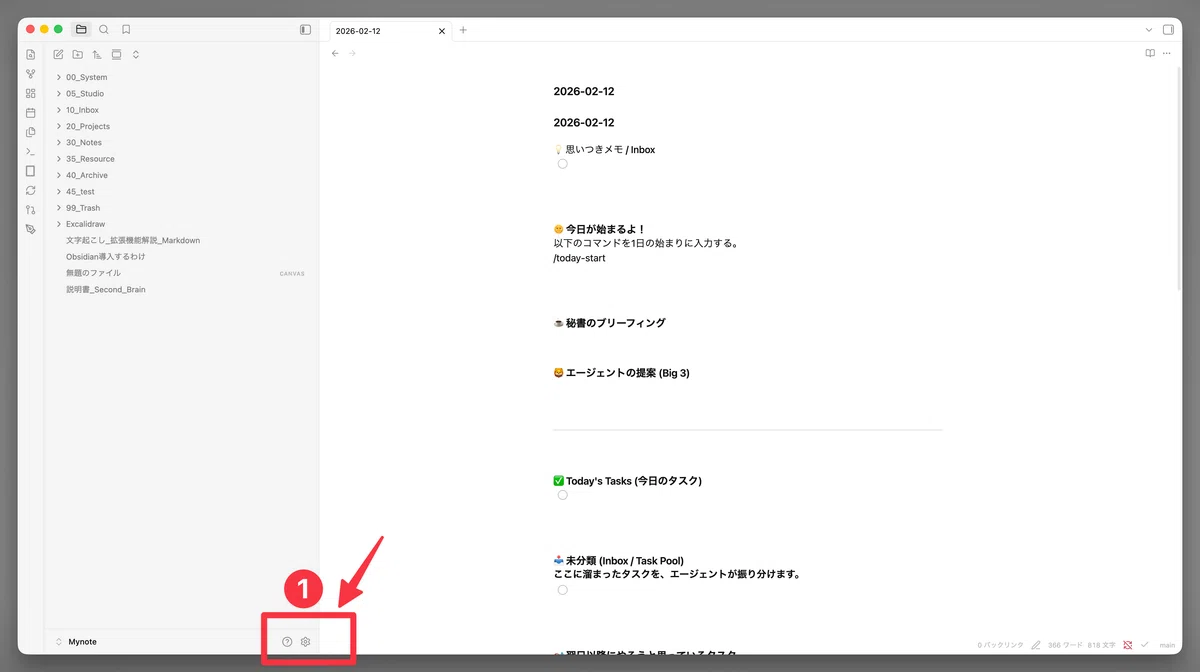Image resolution: width=1200 pixels, height=672 pixels.
Task: Open the file explorer folder tab
Action: pyautogui.click(x=81, y=30)
